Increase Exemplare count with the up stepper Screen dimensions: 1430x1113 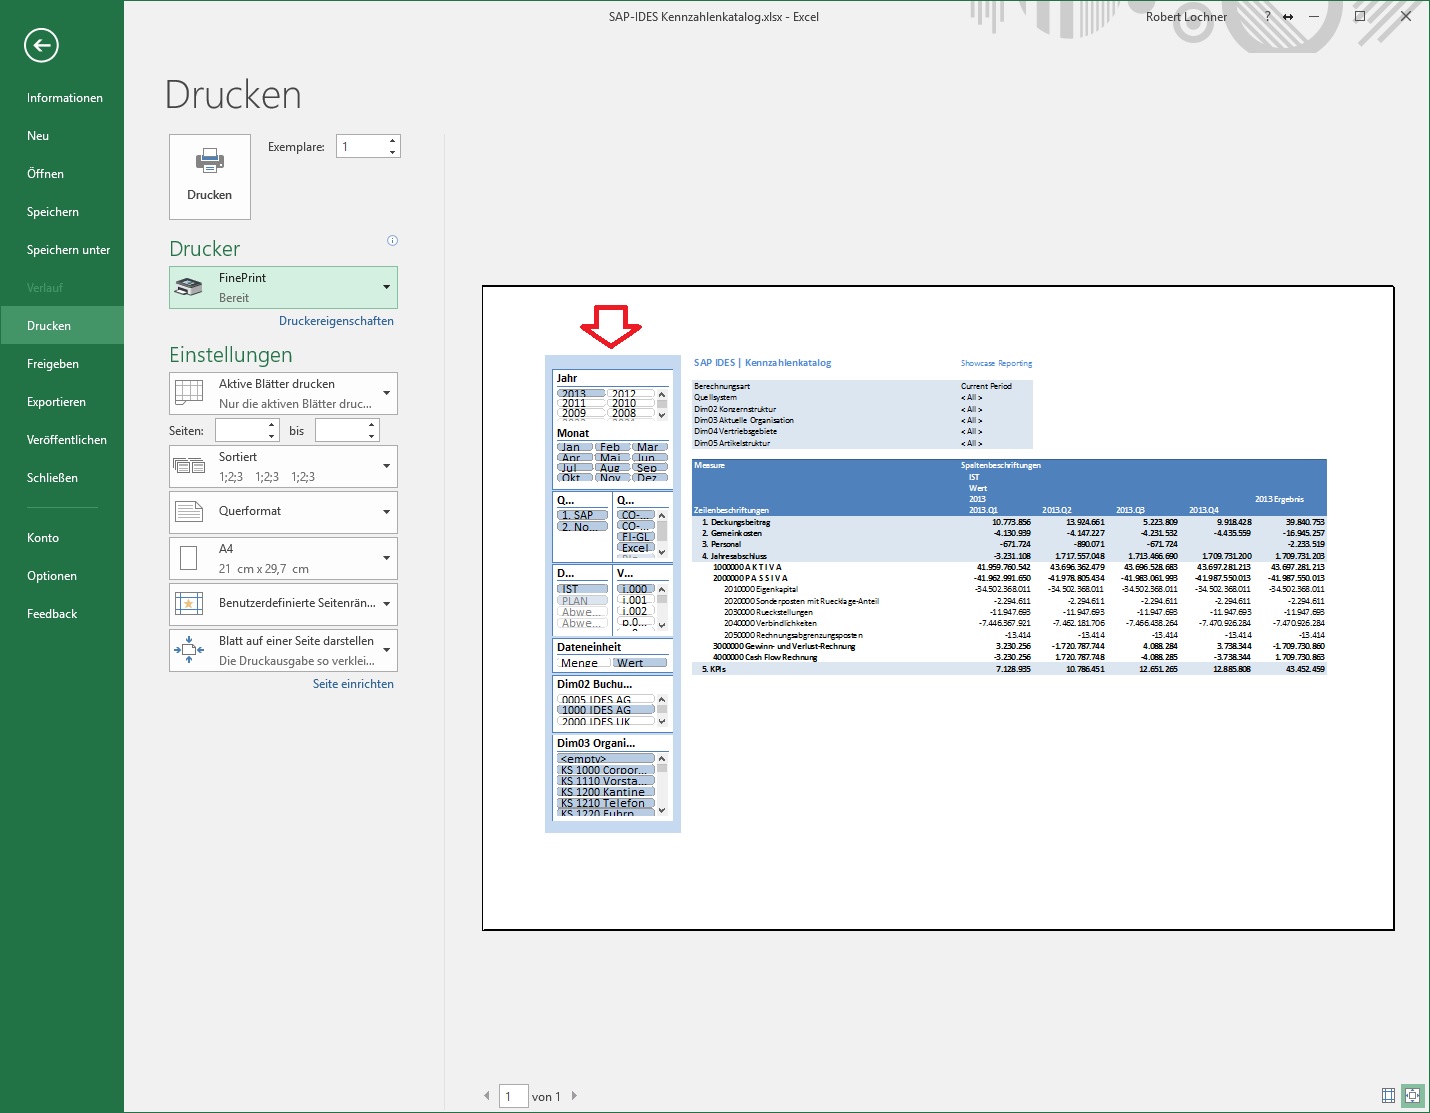(392, 140)
